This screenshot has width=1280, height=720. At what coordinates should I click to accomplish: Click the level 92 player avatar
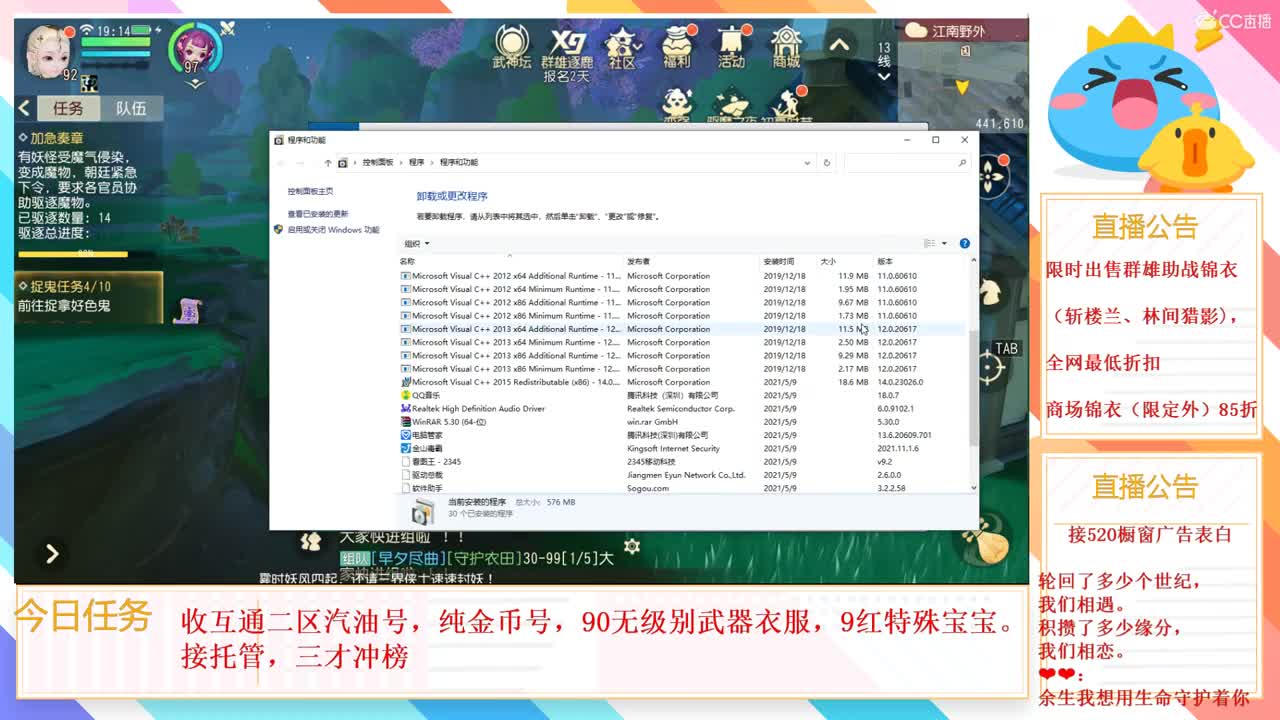pyautogui.click(x=47, y=52)
